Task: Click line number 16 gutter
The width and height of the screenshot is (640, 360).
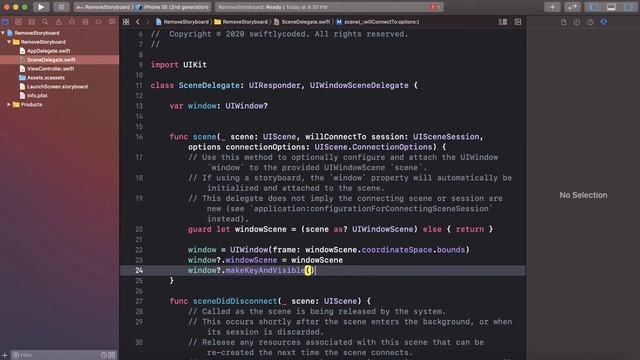Action: [139, 137]
